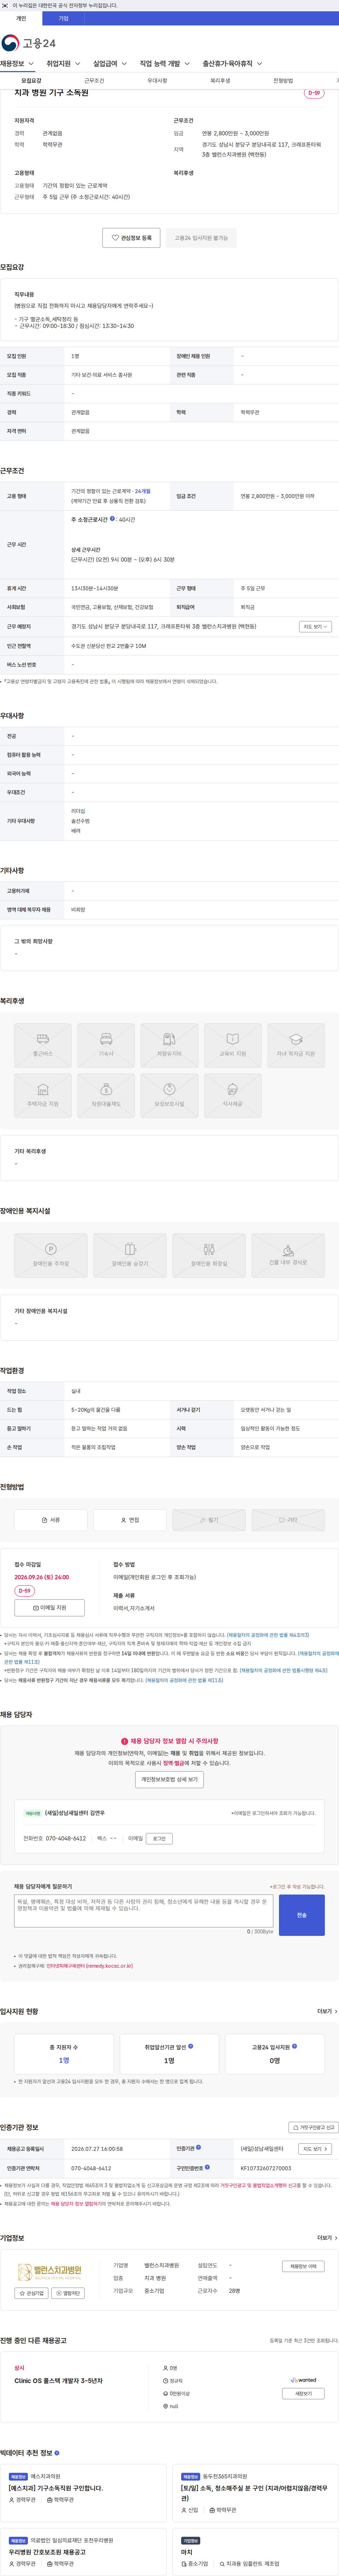Switch to the 기업 tab
This screenshot has height=2576, width=339.
pyautogui.click(x=63, y=18)
